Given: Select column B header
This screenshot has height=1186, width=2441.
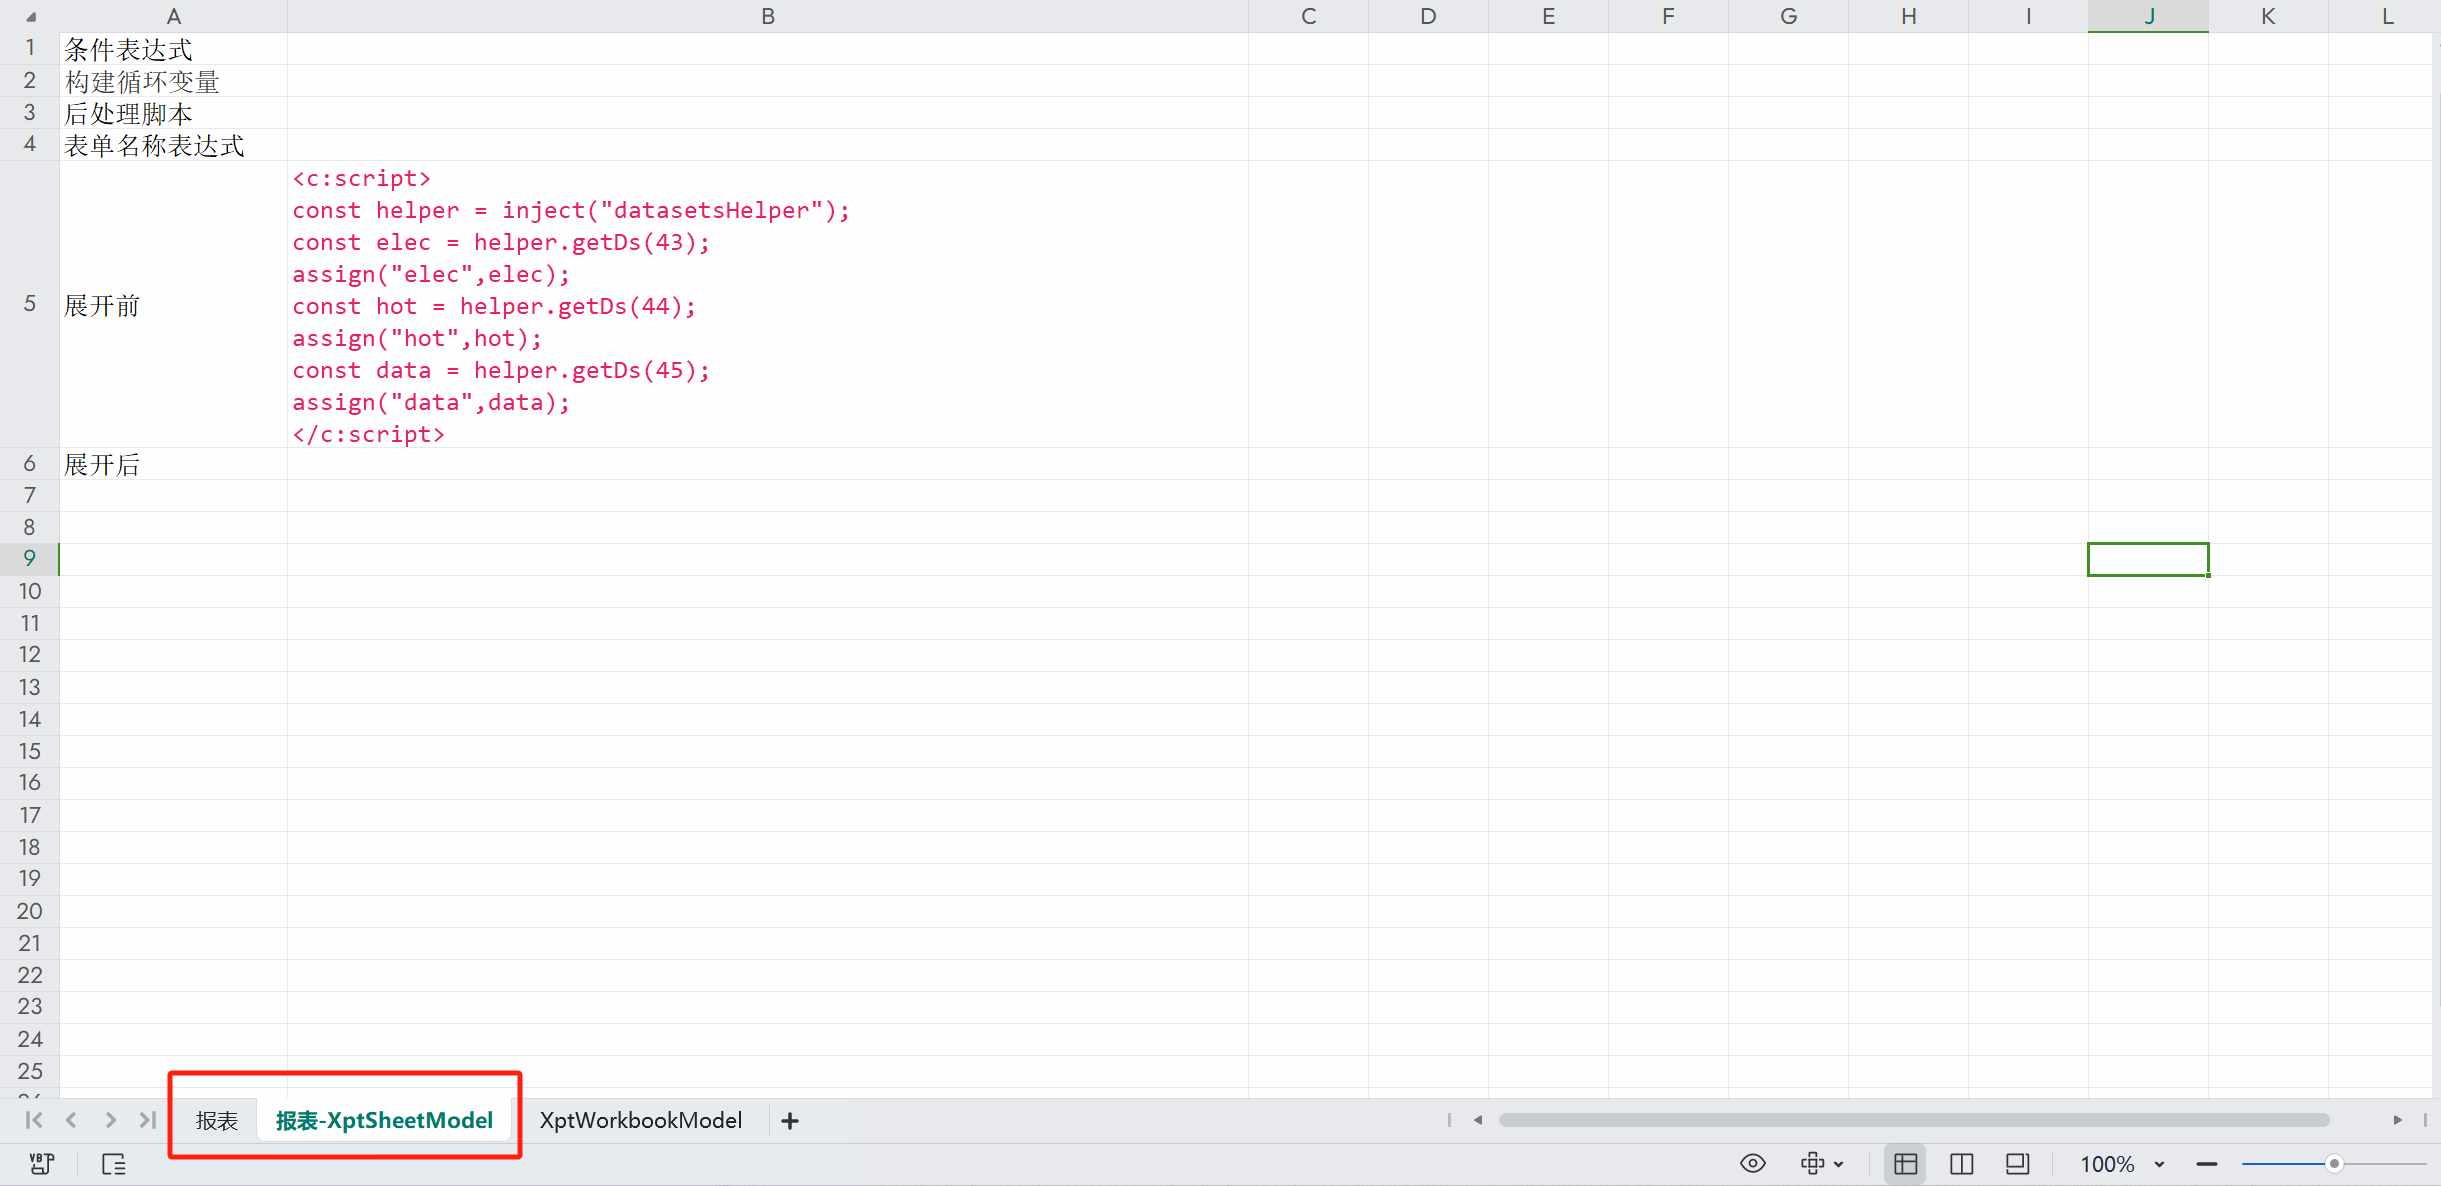Looking at the screenshot, I should [768, 16].
